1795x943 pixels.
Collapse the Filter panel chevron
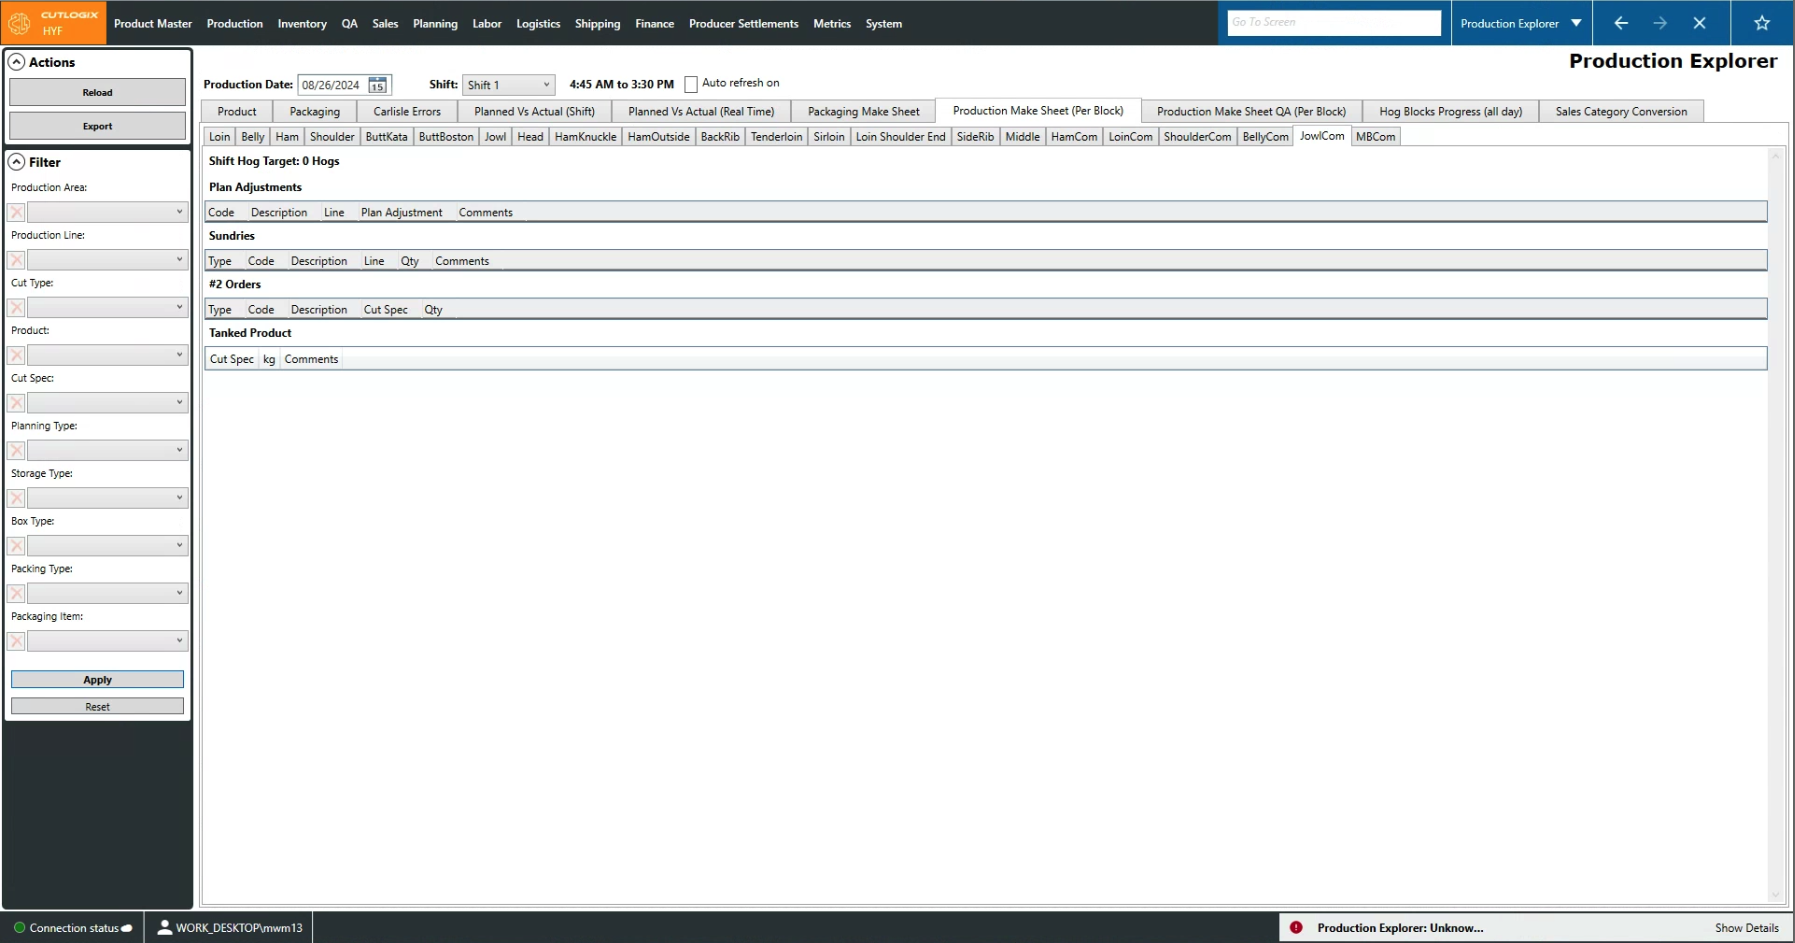pyautogui.click(x=17, y=161)
